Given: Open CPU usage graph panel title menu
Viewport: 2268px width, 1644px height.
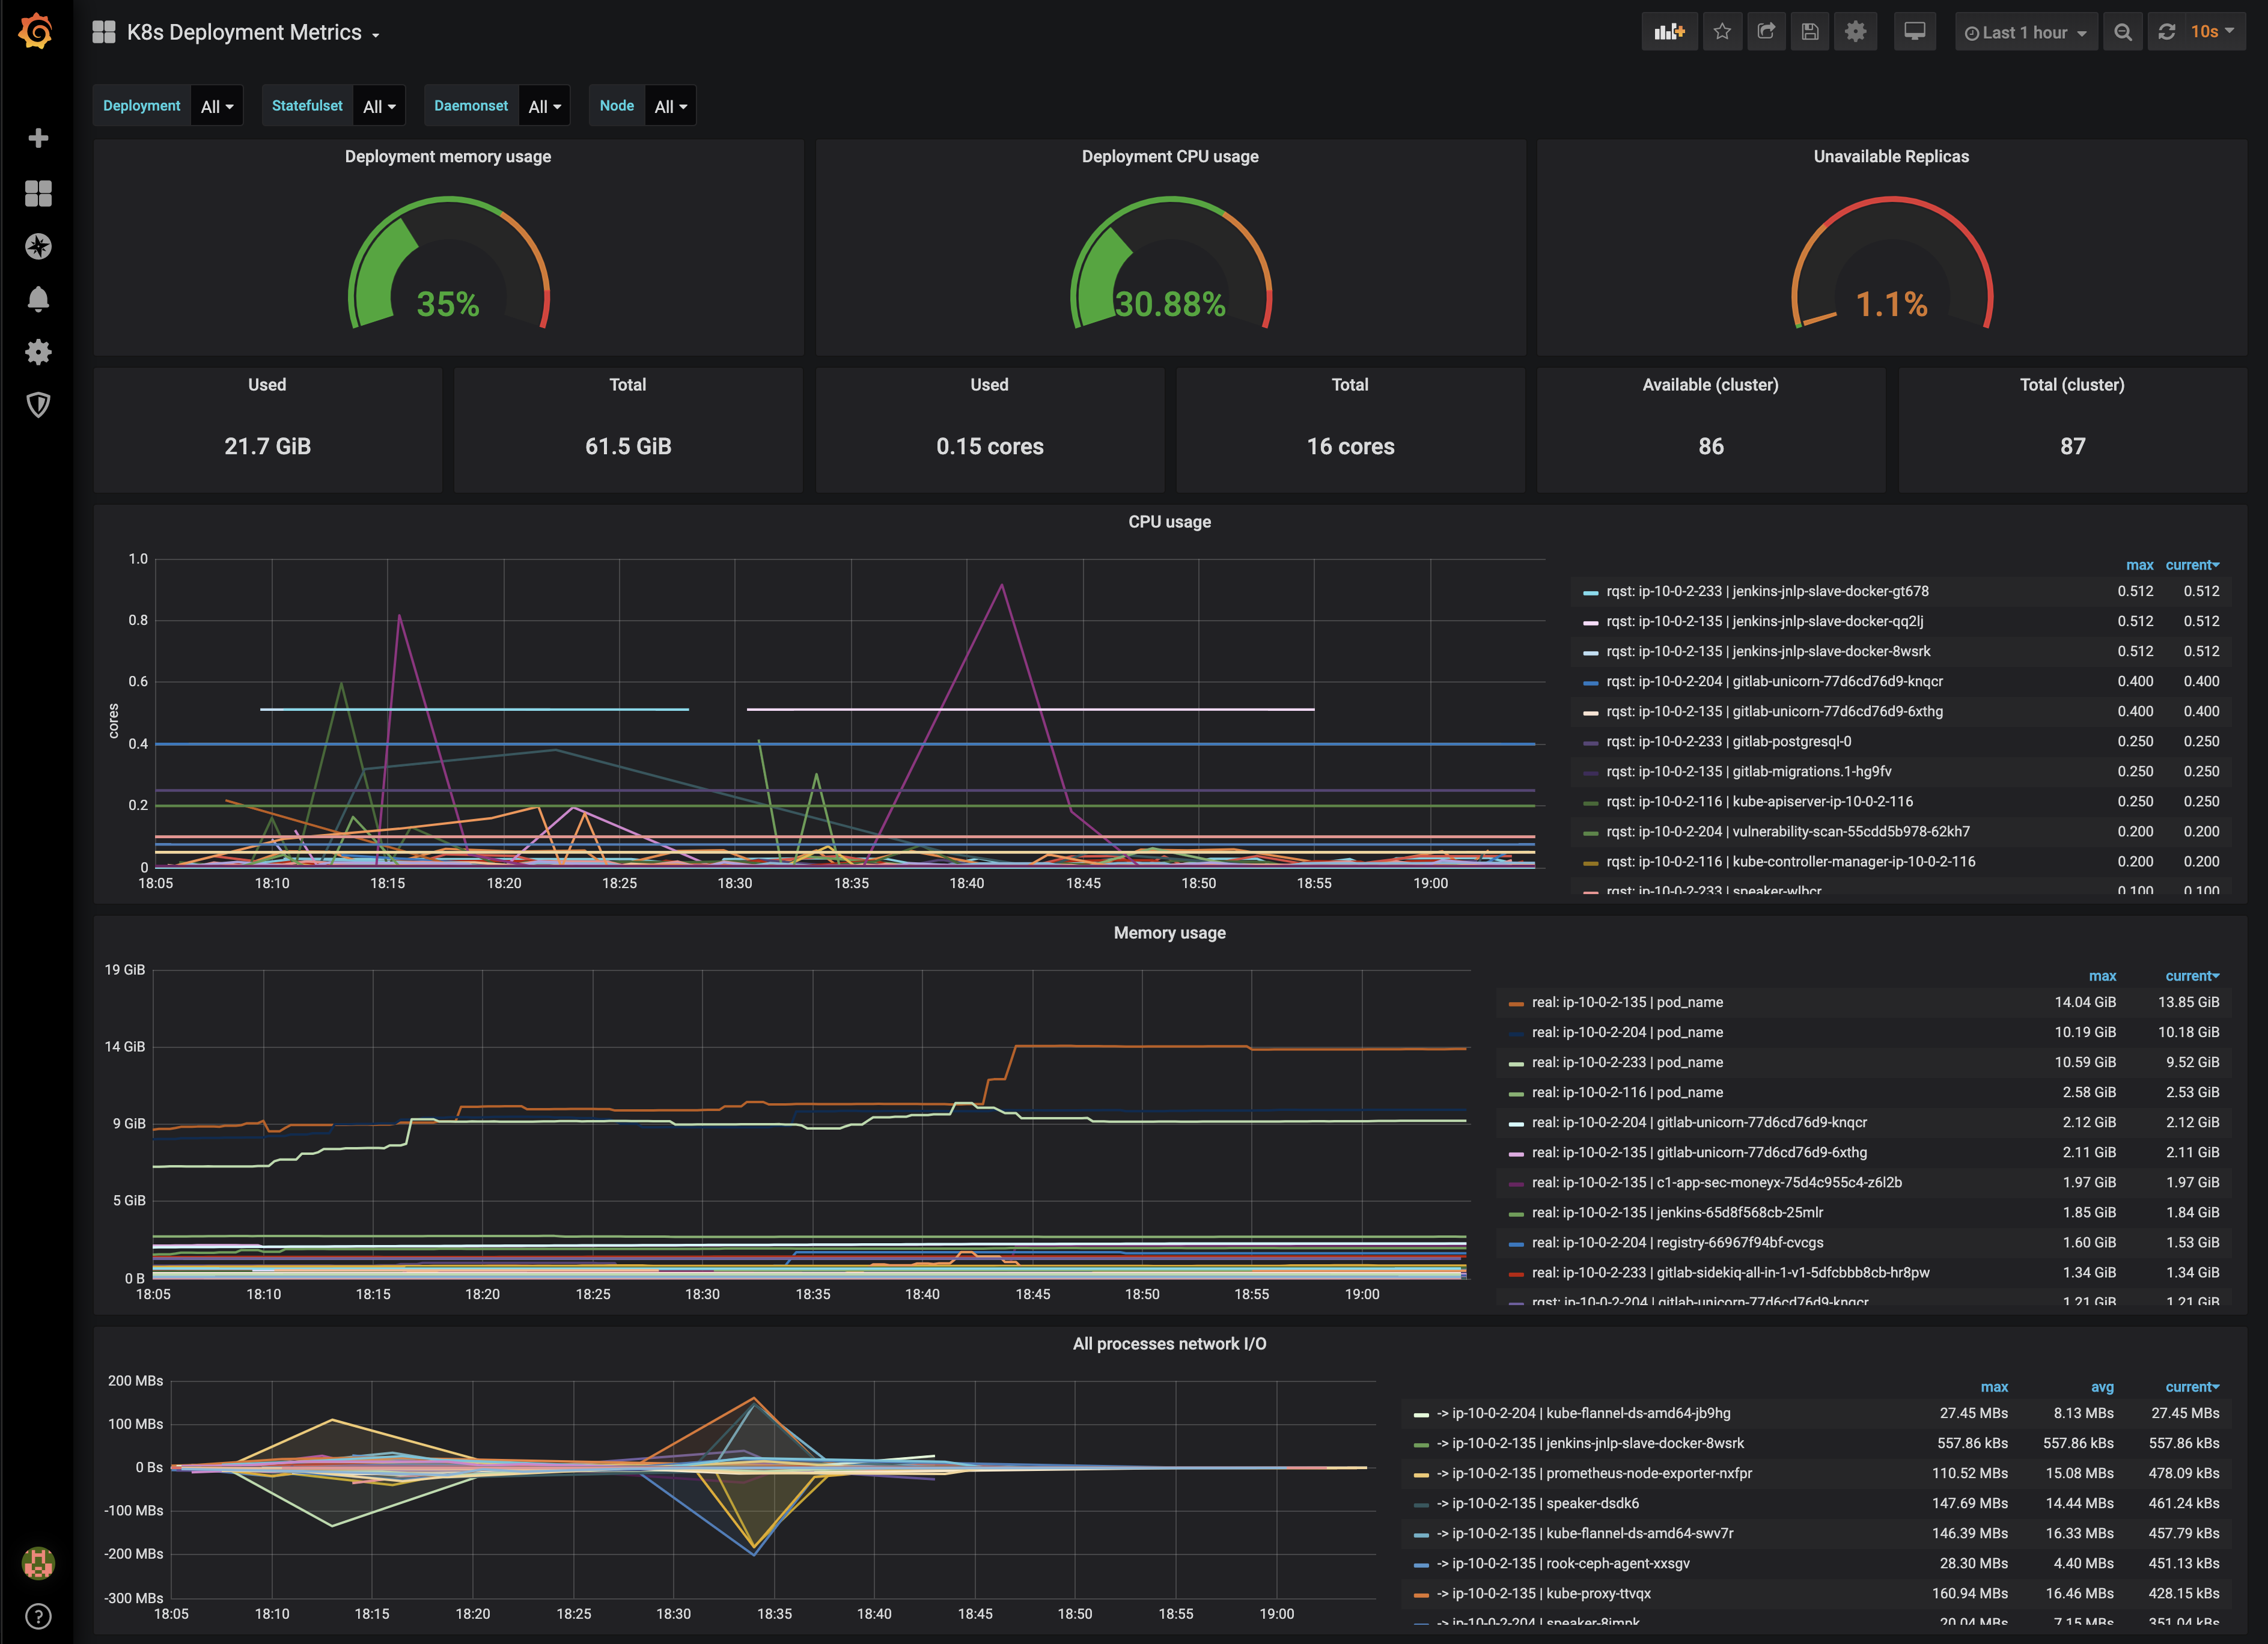Looking at the screenshot, I should 1170,522.
